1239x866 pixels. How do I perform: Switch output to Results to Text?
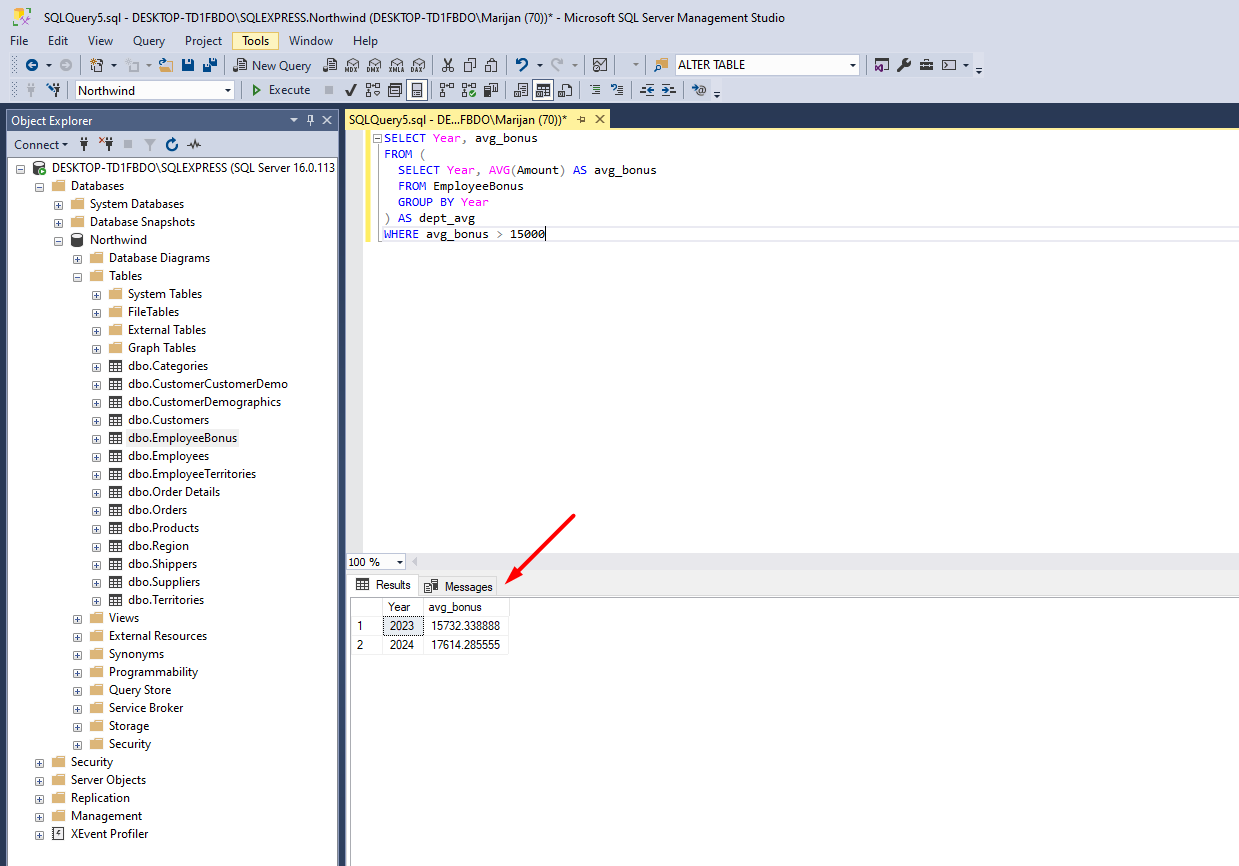tap(521, 90)
